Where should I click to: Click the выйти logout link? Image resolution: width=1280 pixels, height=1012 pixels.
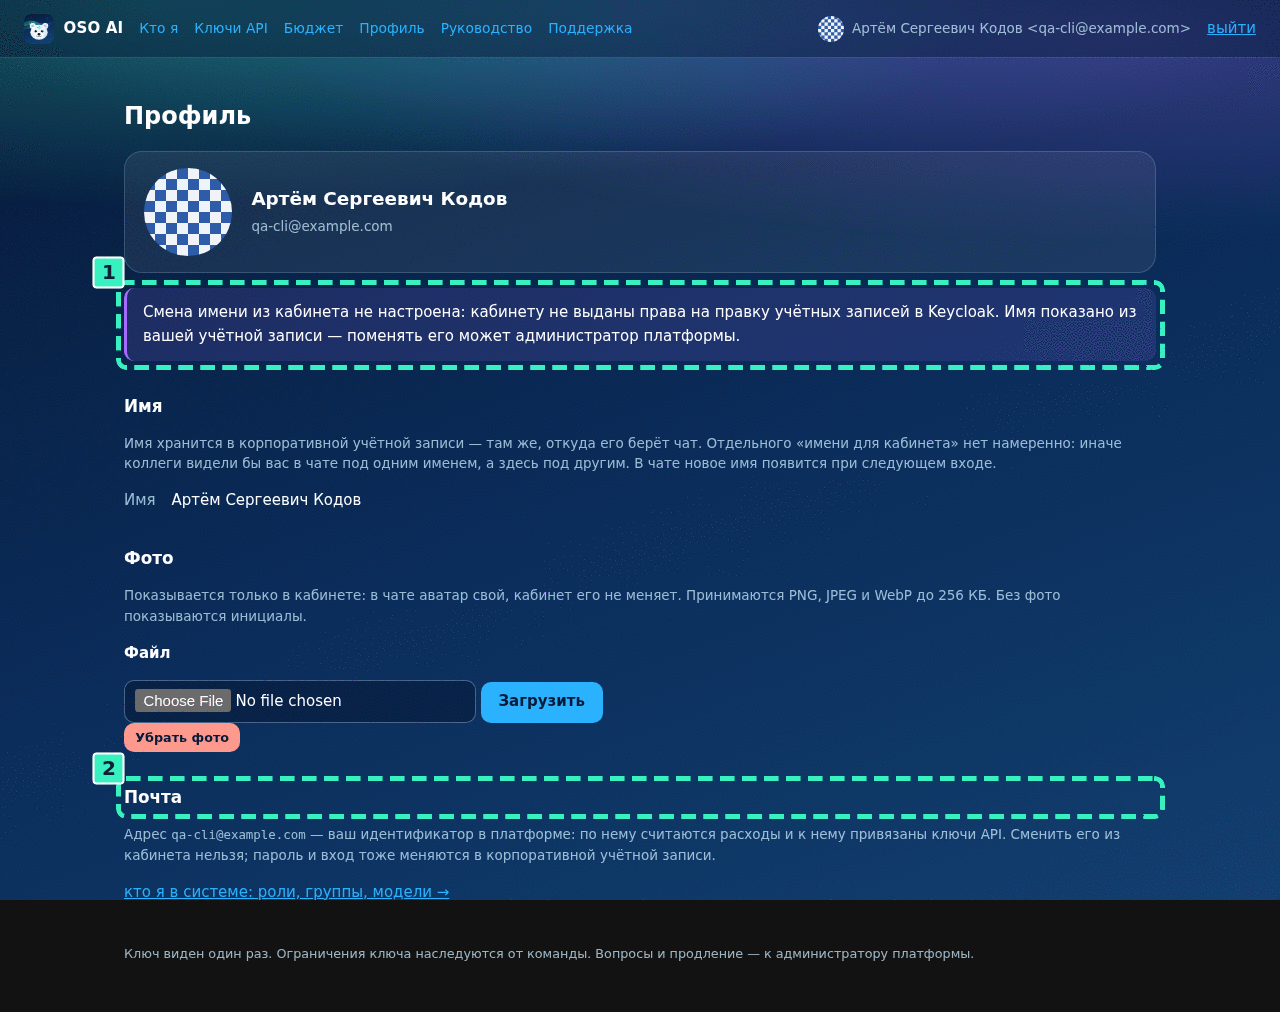click(x=1231, y=28)
